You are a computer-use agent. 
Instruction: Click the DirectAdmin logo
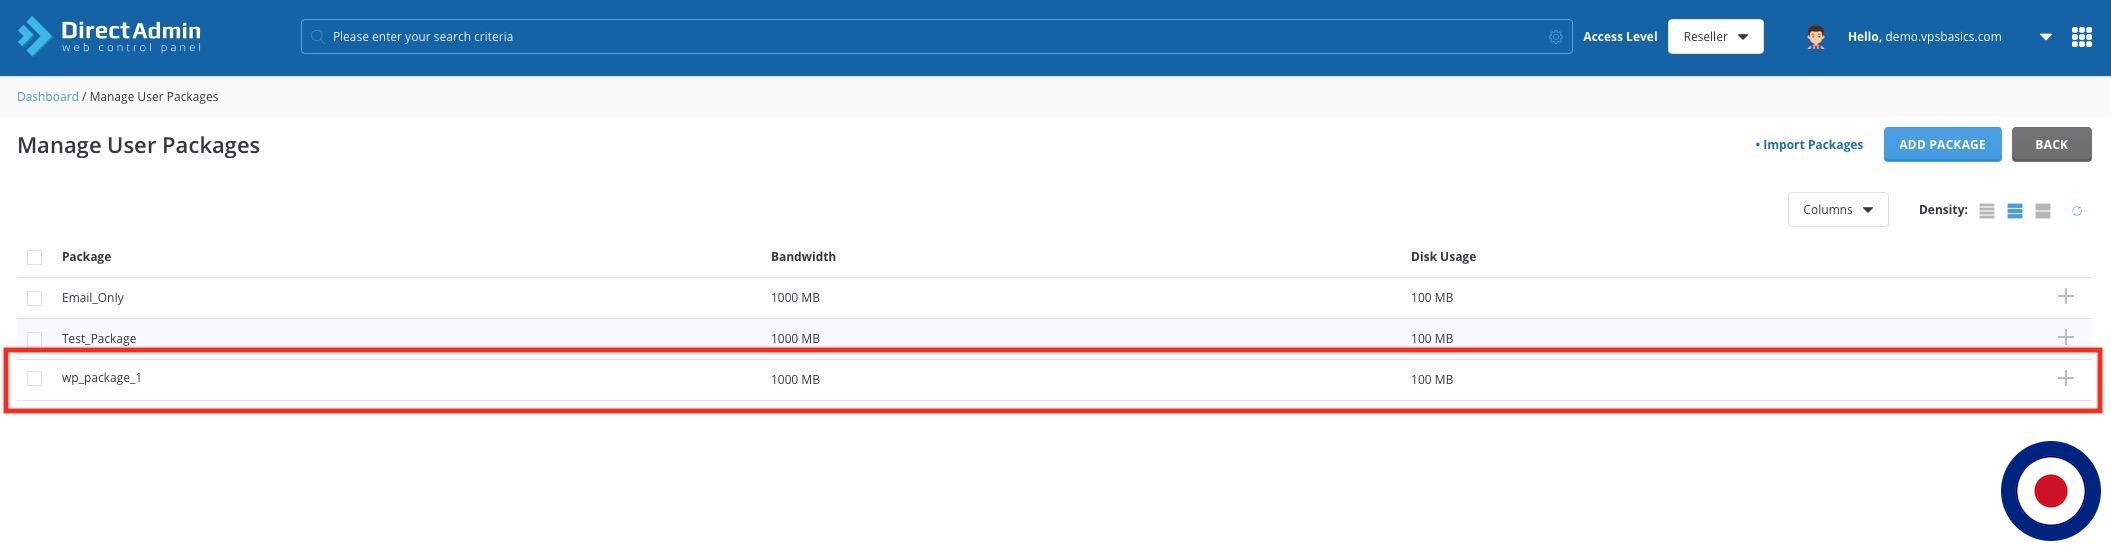point(109,36)
